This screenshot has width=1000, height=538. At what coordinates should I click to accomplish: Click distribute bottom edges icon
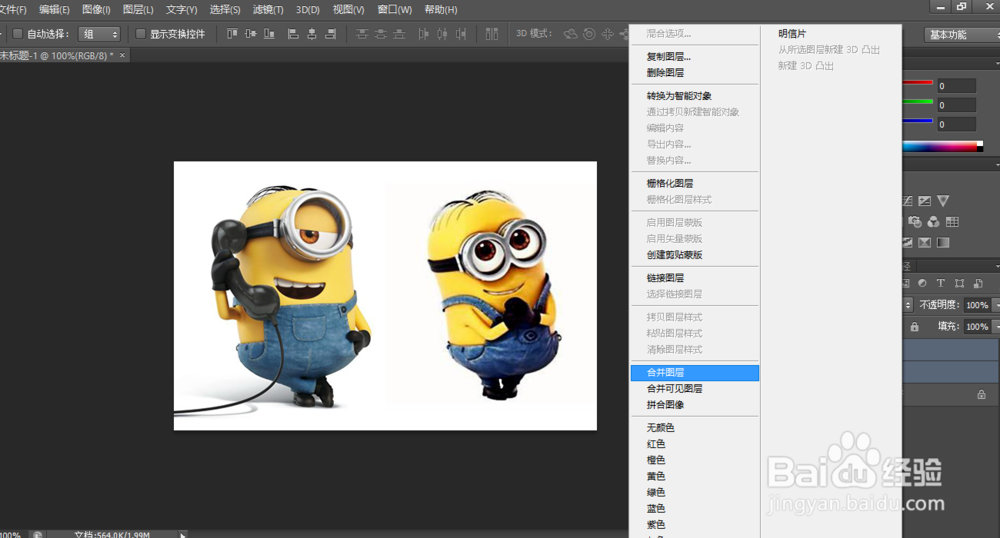[x=399, y=34]
